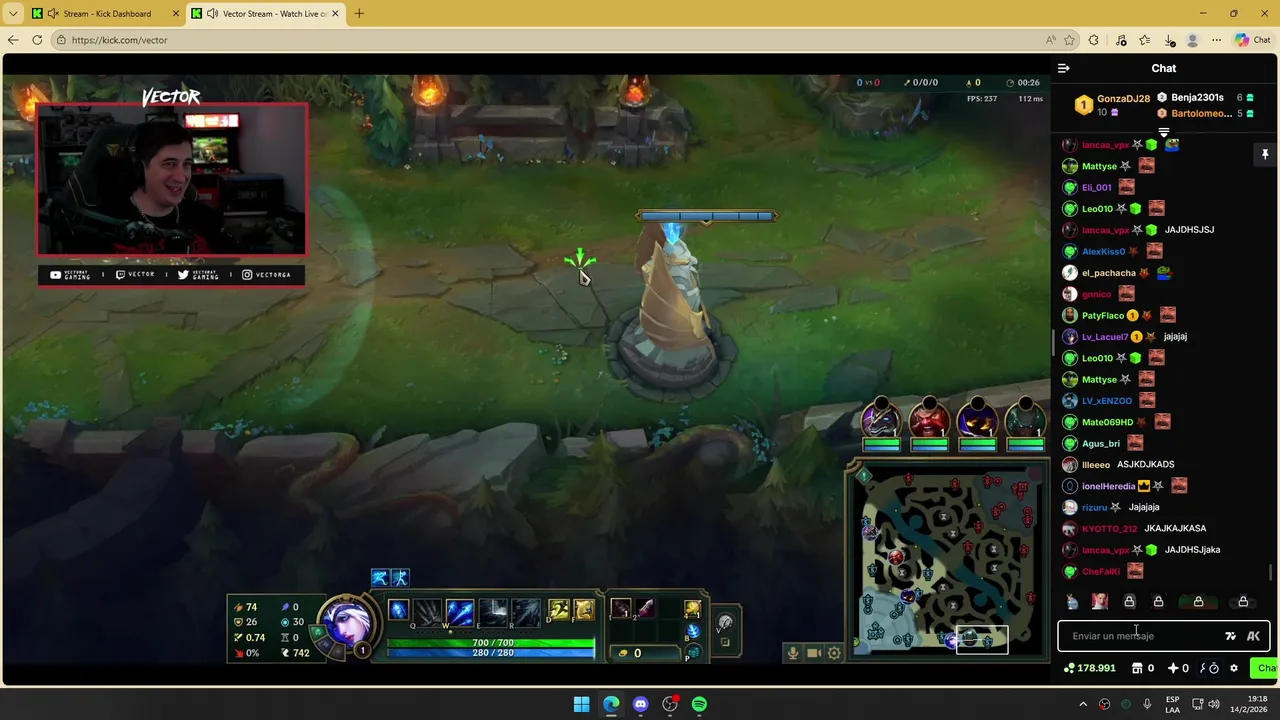Click username el_pachacha in chat
This screenshot has height=720, width=1280.
(x=1109, y=273)
